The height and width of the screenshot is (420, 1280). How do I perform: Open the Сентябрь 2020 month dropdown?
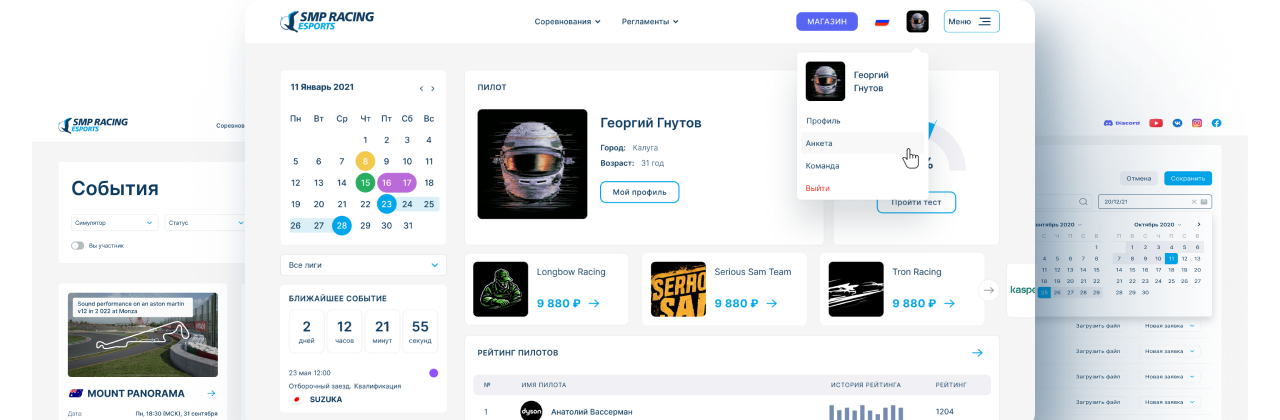(1058, 224)
